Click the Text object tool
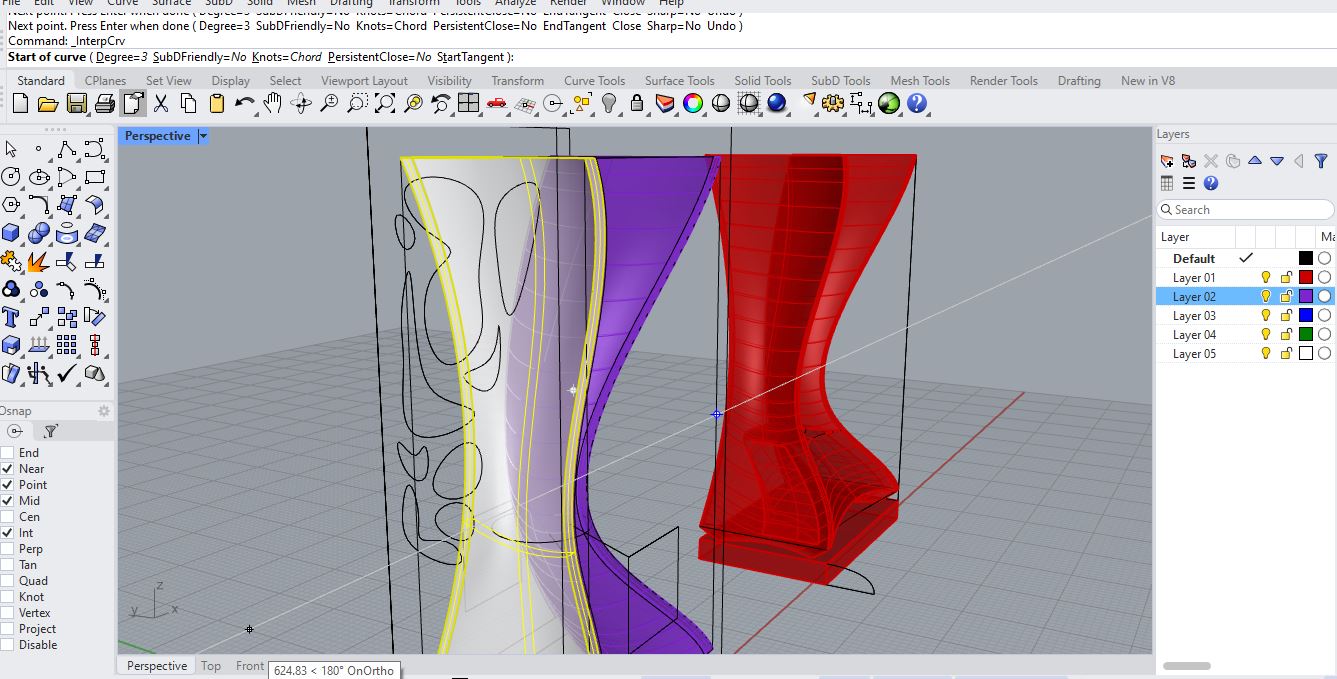This screenshot has height=679, width=1337. click(11, 318)
